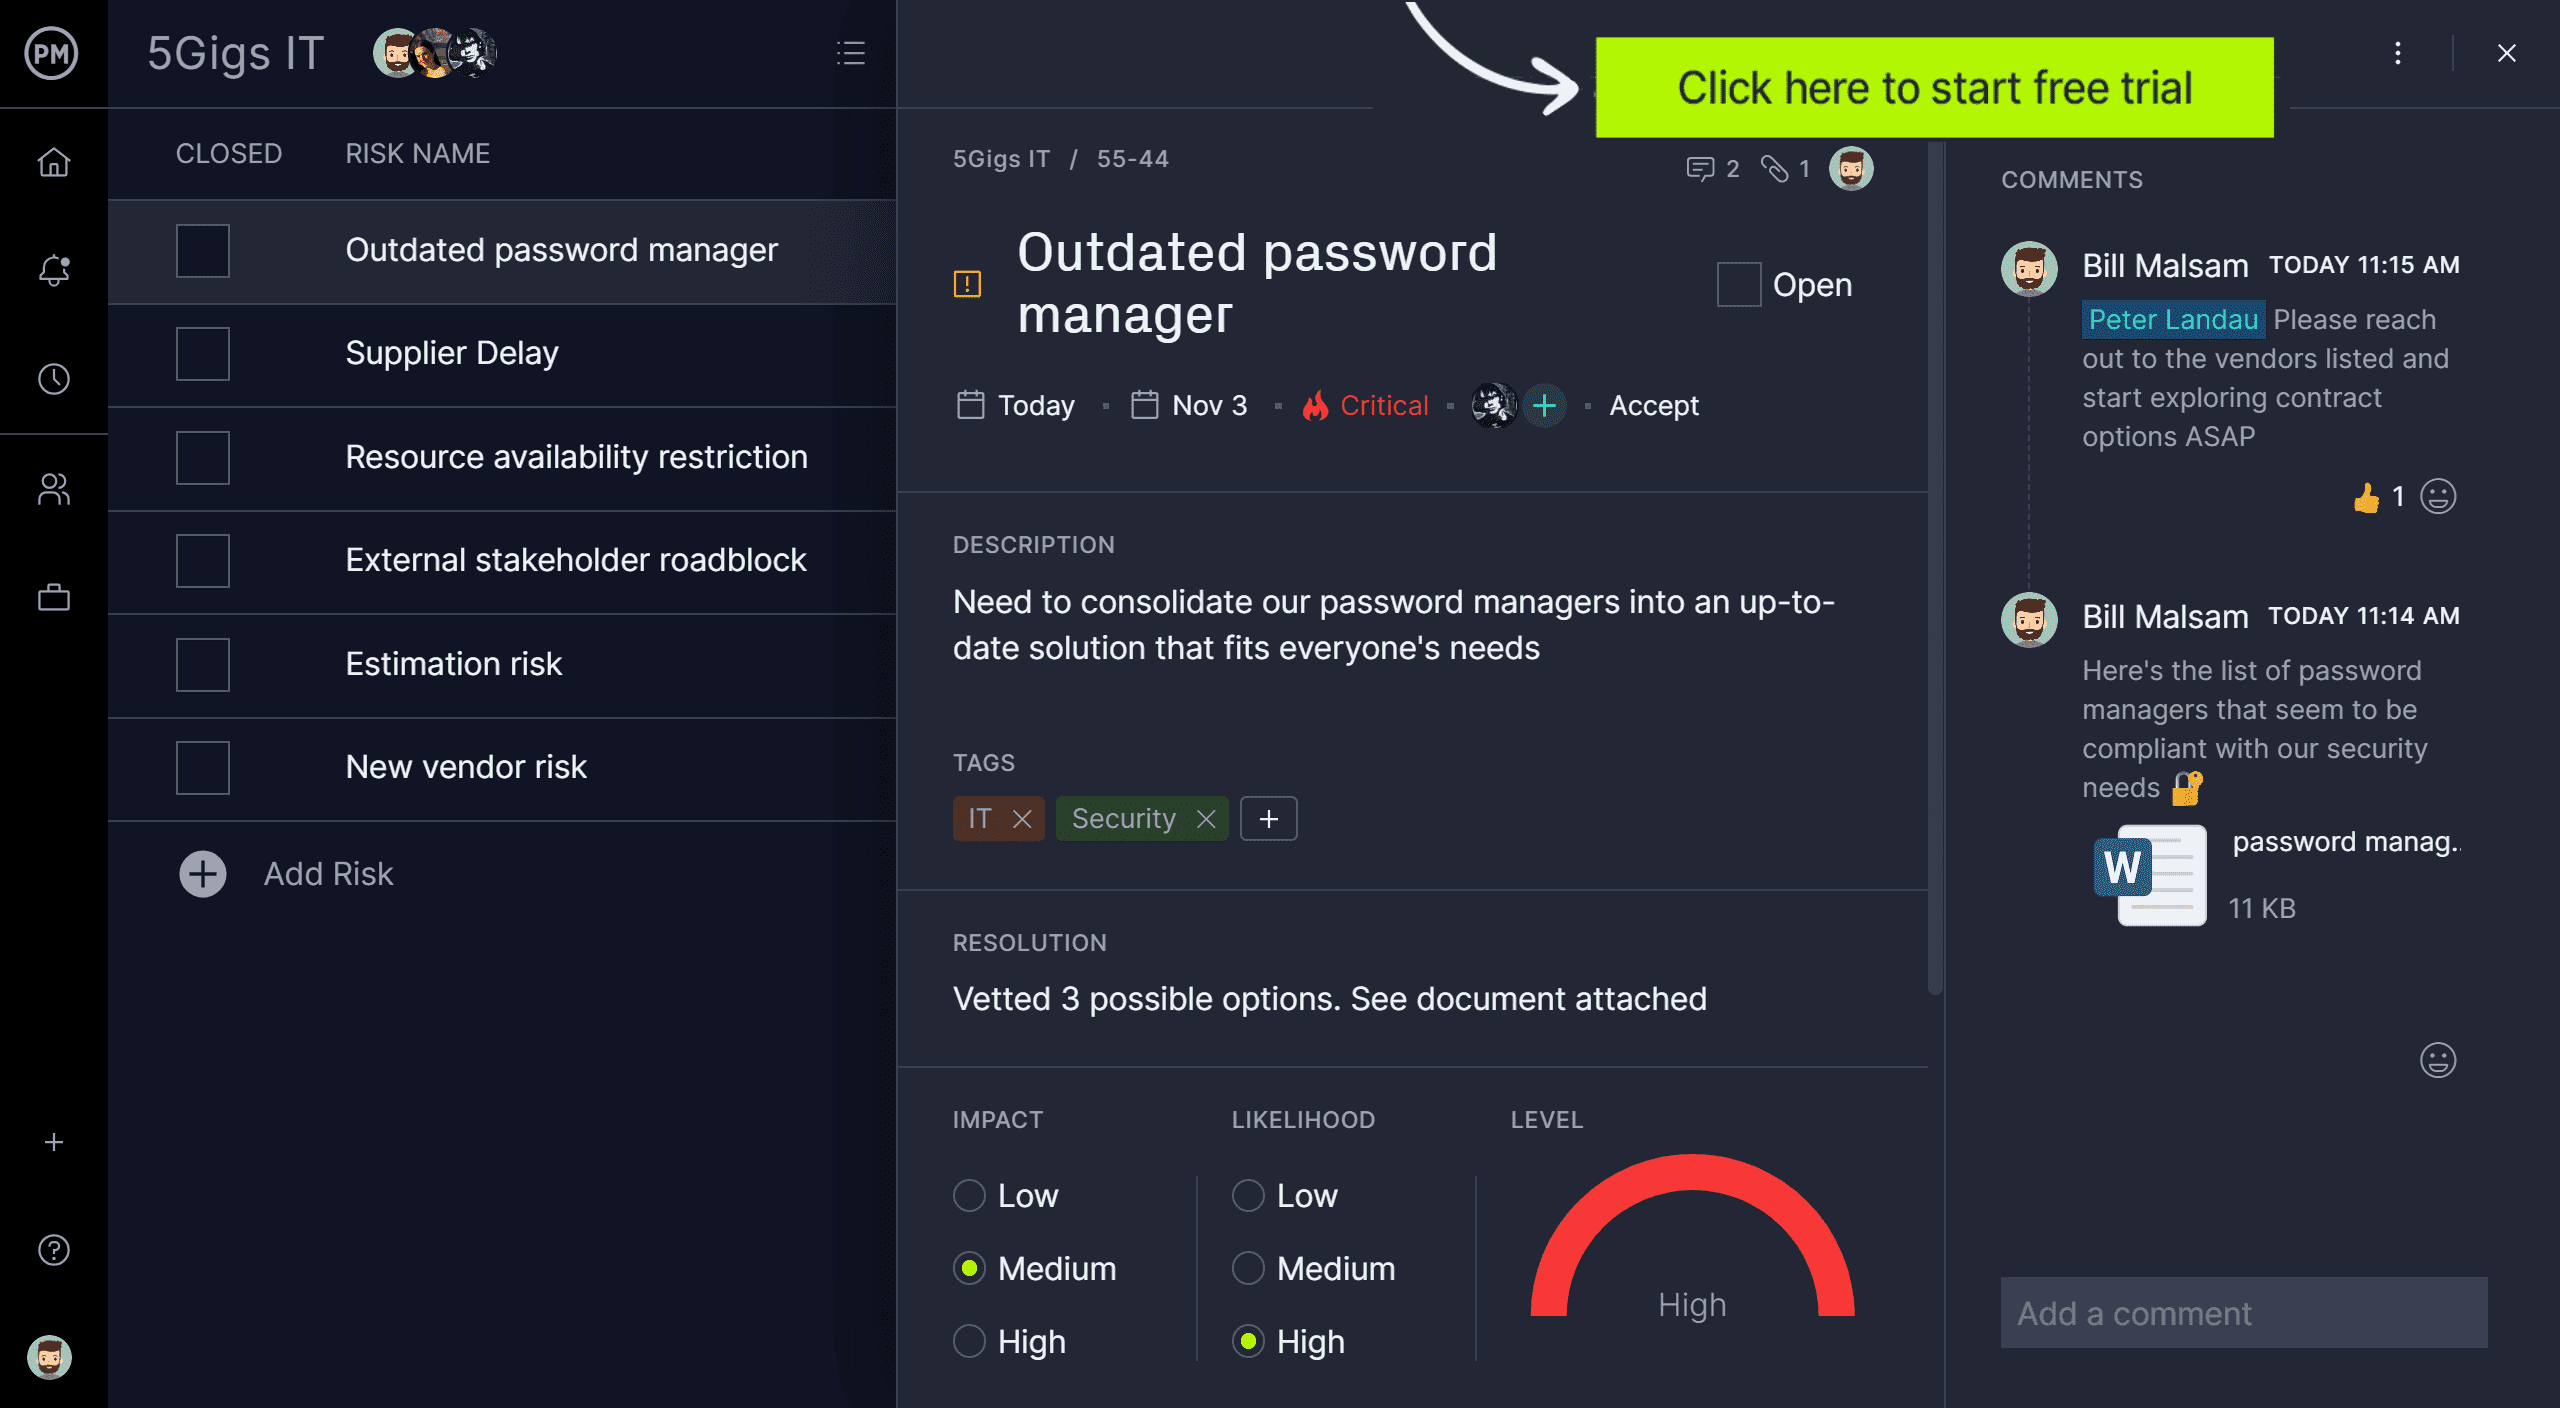Add emoji reaction to 11:14 AM comment
The height and width of the screenshot is (1408, 2560).
pos(2438,1060)
